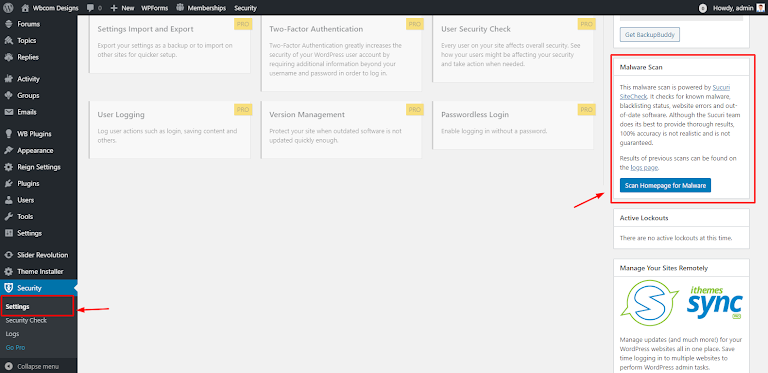Click the Security shield icon
The image size is (768, 373).
click(x=8, y=288)
